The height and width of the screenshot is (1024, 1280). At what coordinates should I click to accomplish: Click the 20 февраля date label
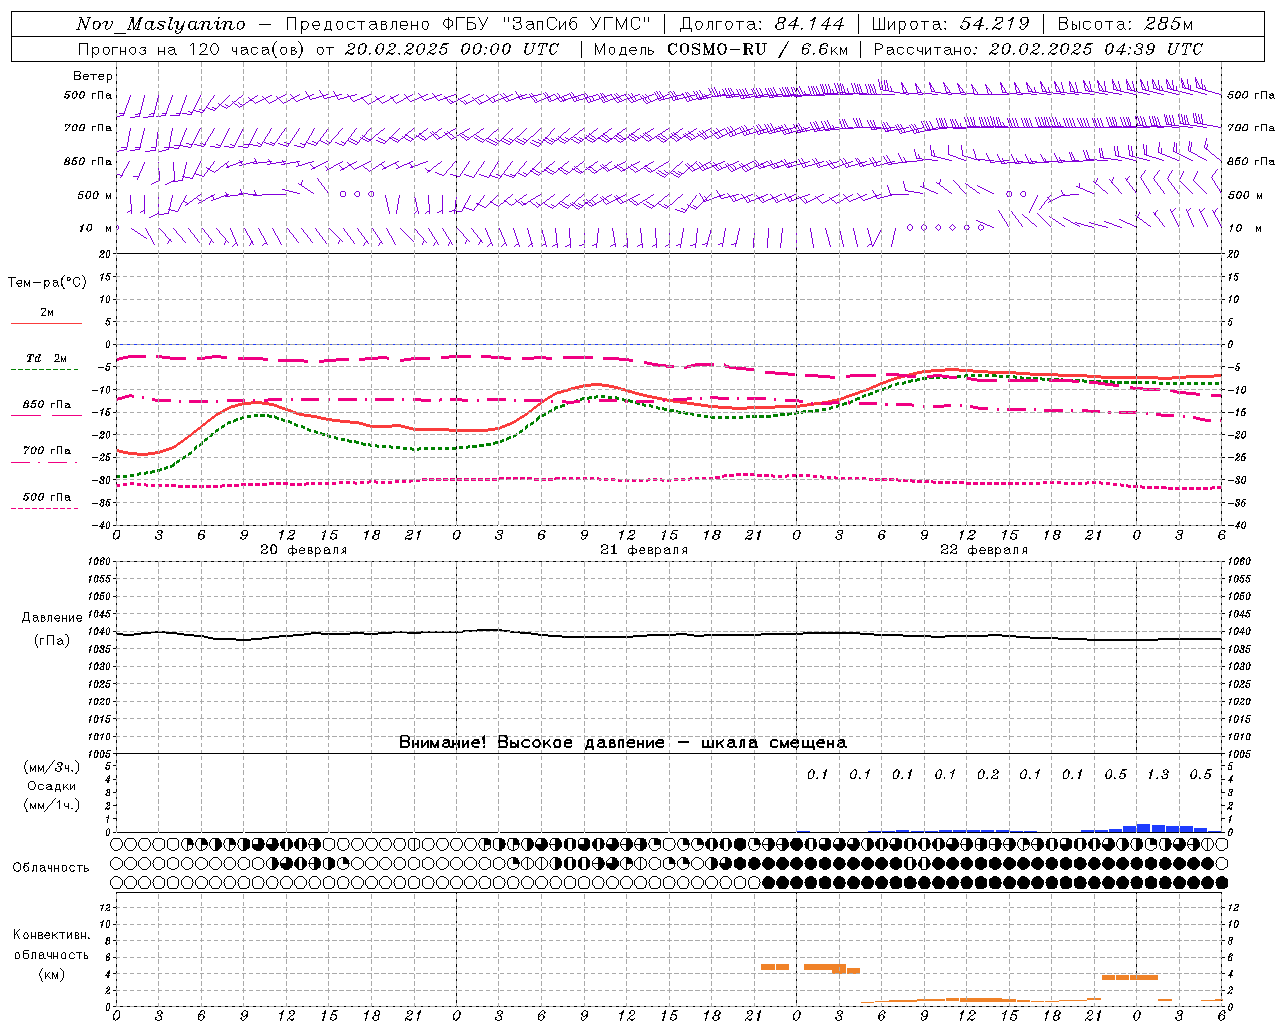[304, 550]
